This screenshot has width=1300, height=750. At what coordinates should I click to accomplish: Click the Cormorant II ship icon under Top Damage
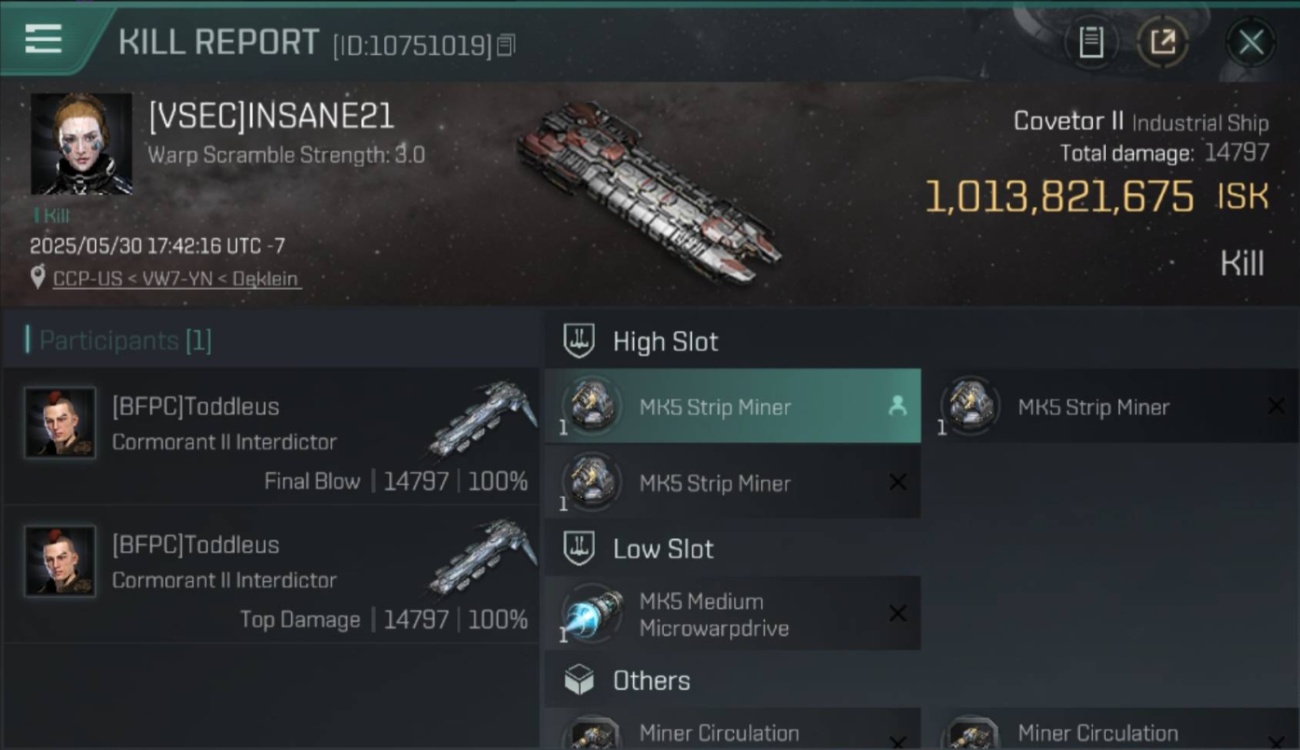tap(483, 556)
